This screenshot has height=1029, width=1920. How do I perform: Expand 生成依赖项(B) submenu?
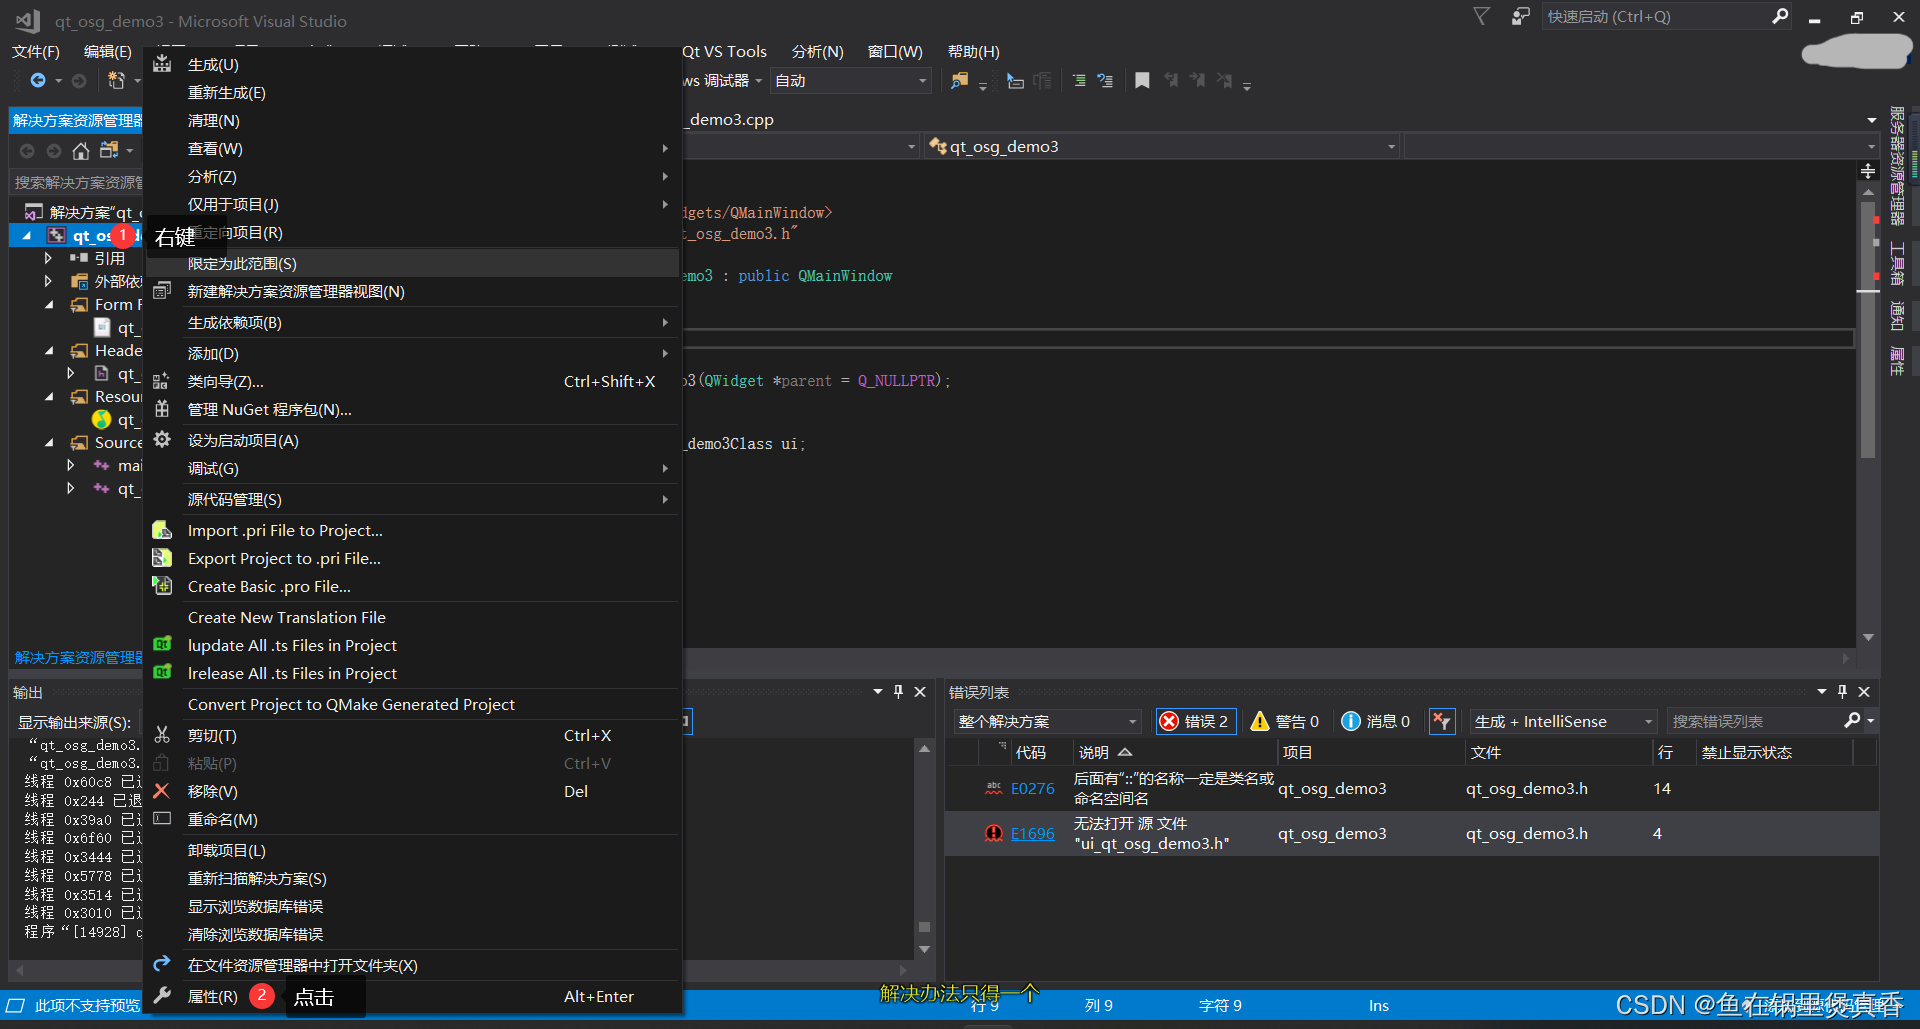[x=412, y=323]
